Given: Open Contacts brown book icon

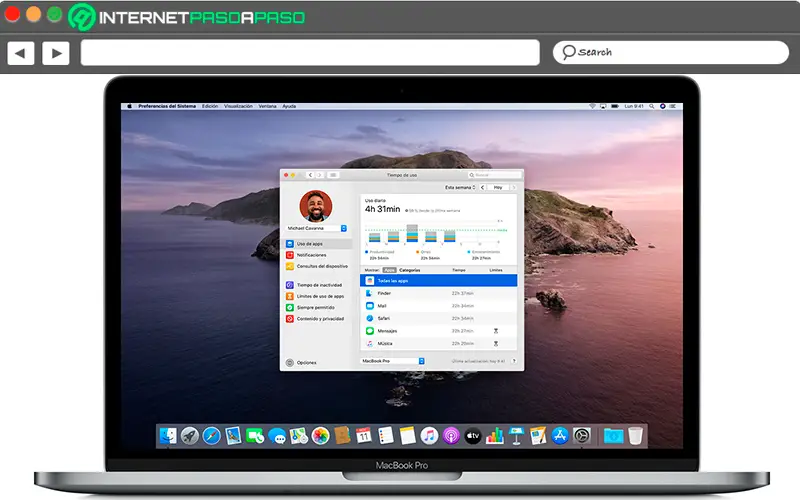Looking at the screenshot, I should point(342,436).
